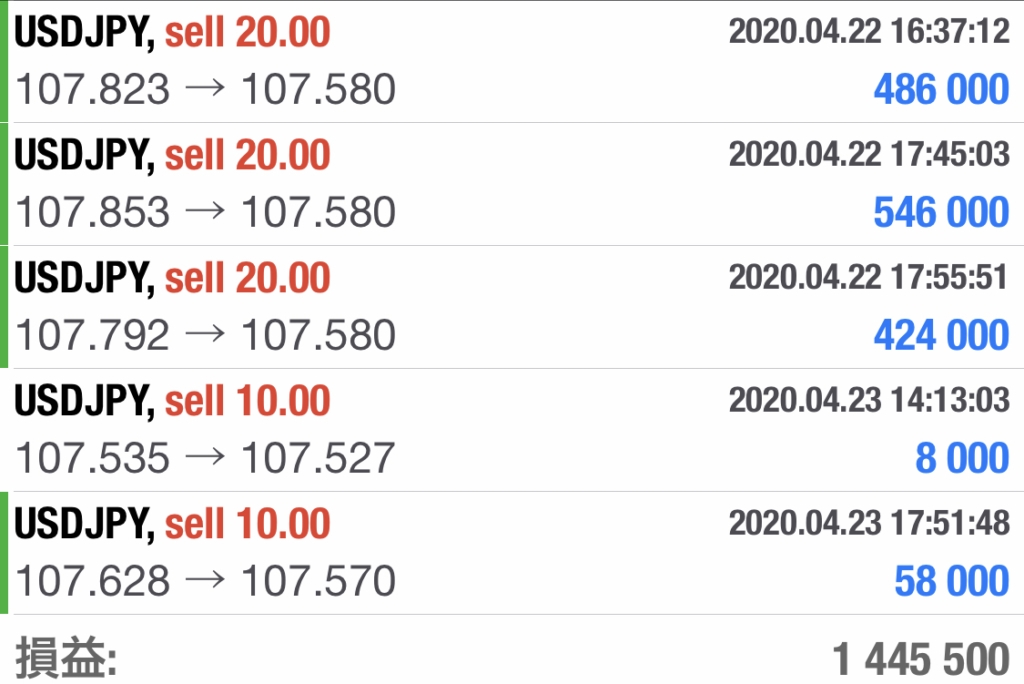Open the USDJPY sell trade at 107.823

[512, 61]
